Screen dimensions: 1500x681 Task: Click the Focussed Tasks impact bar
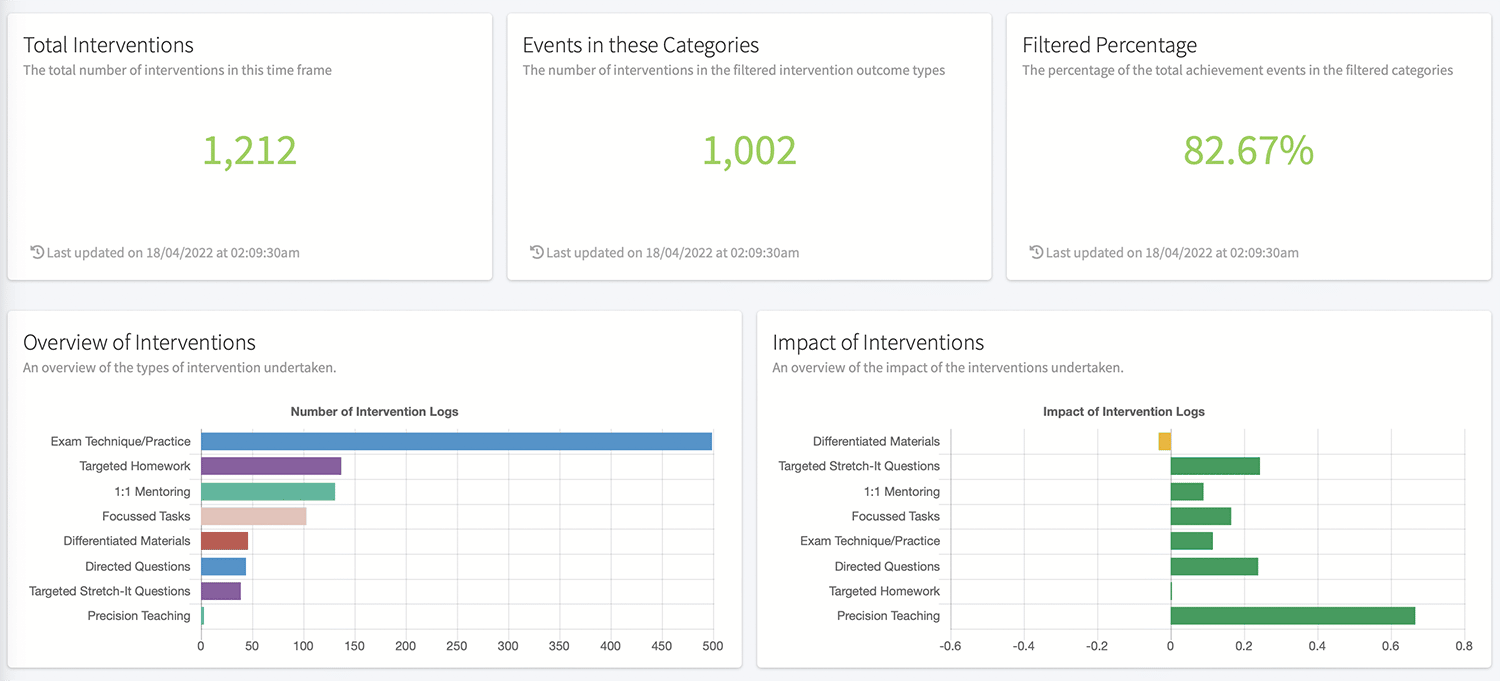[1201, 516]
